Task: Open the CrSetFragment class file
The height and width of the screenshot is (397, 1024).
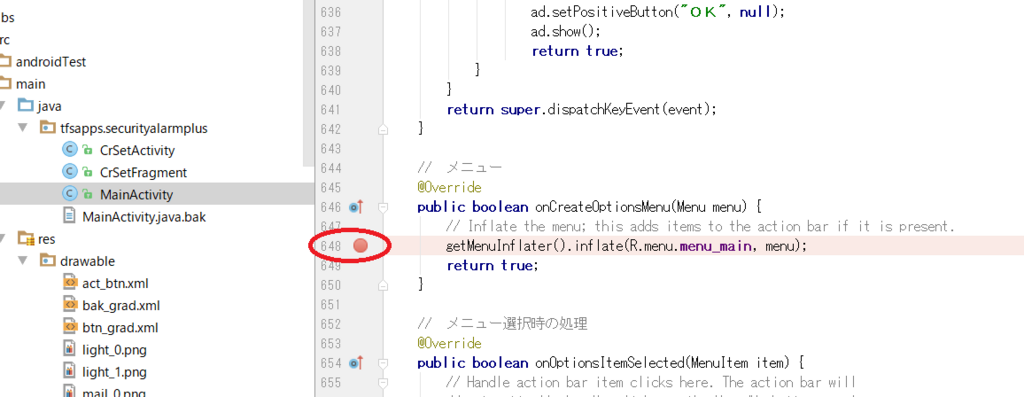Action: [x=143, y=172]
